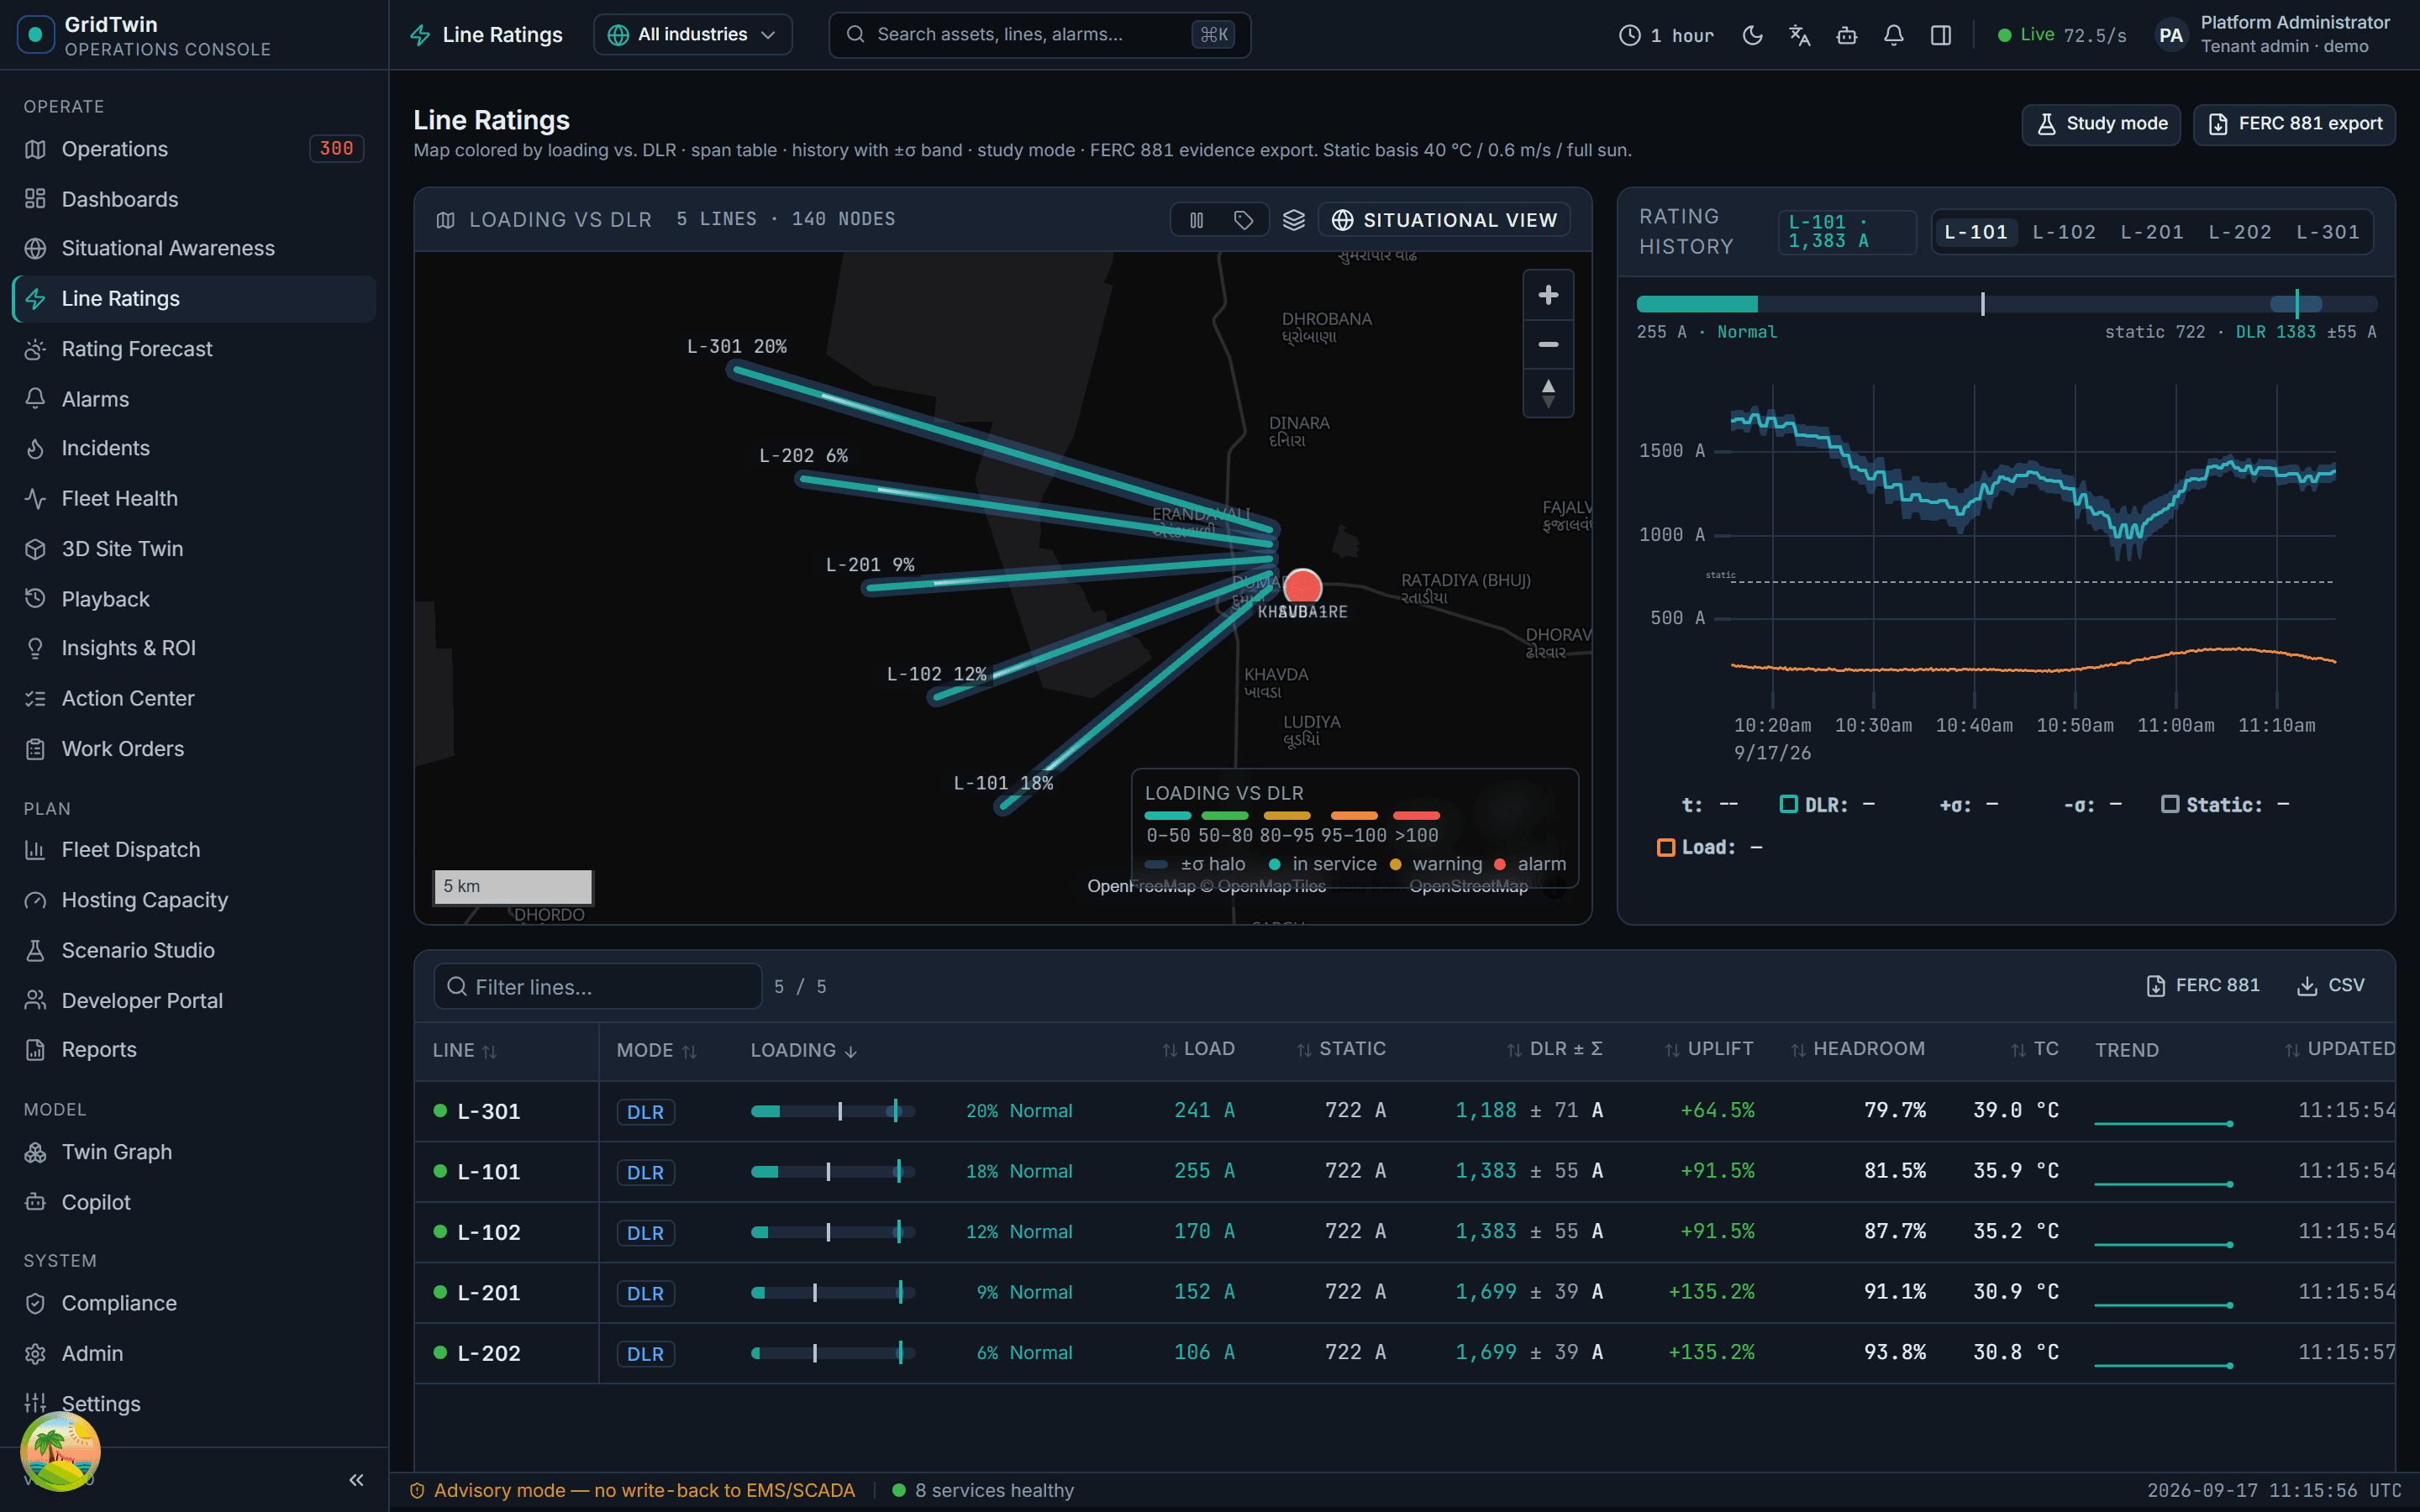The width and height of the screenshot is (2420, 1512).
Task: Open 3D Site Twin
Action: 194,549
